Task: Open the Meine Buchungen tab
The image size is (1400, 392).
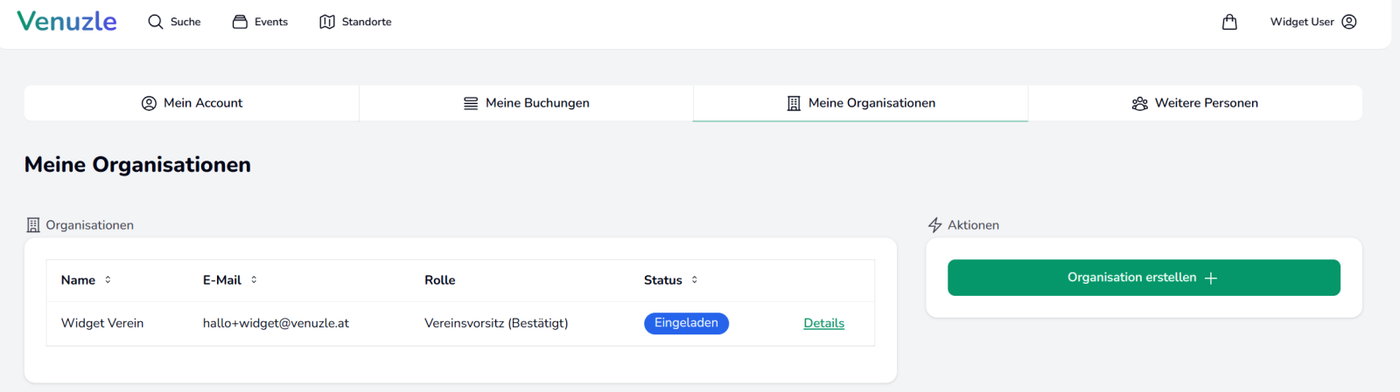Action: click(x=526, y=103)
